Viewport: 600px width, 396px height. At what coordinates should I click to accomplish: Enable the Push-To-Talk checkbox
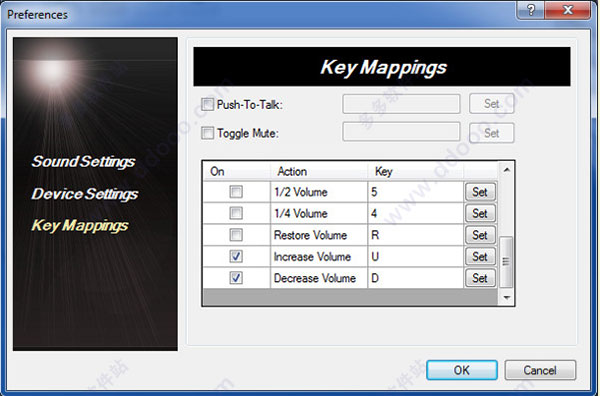coord(207,104)
